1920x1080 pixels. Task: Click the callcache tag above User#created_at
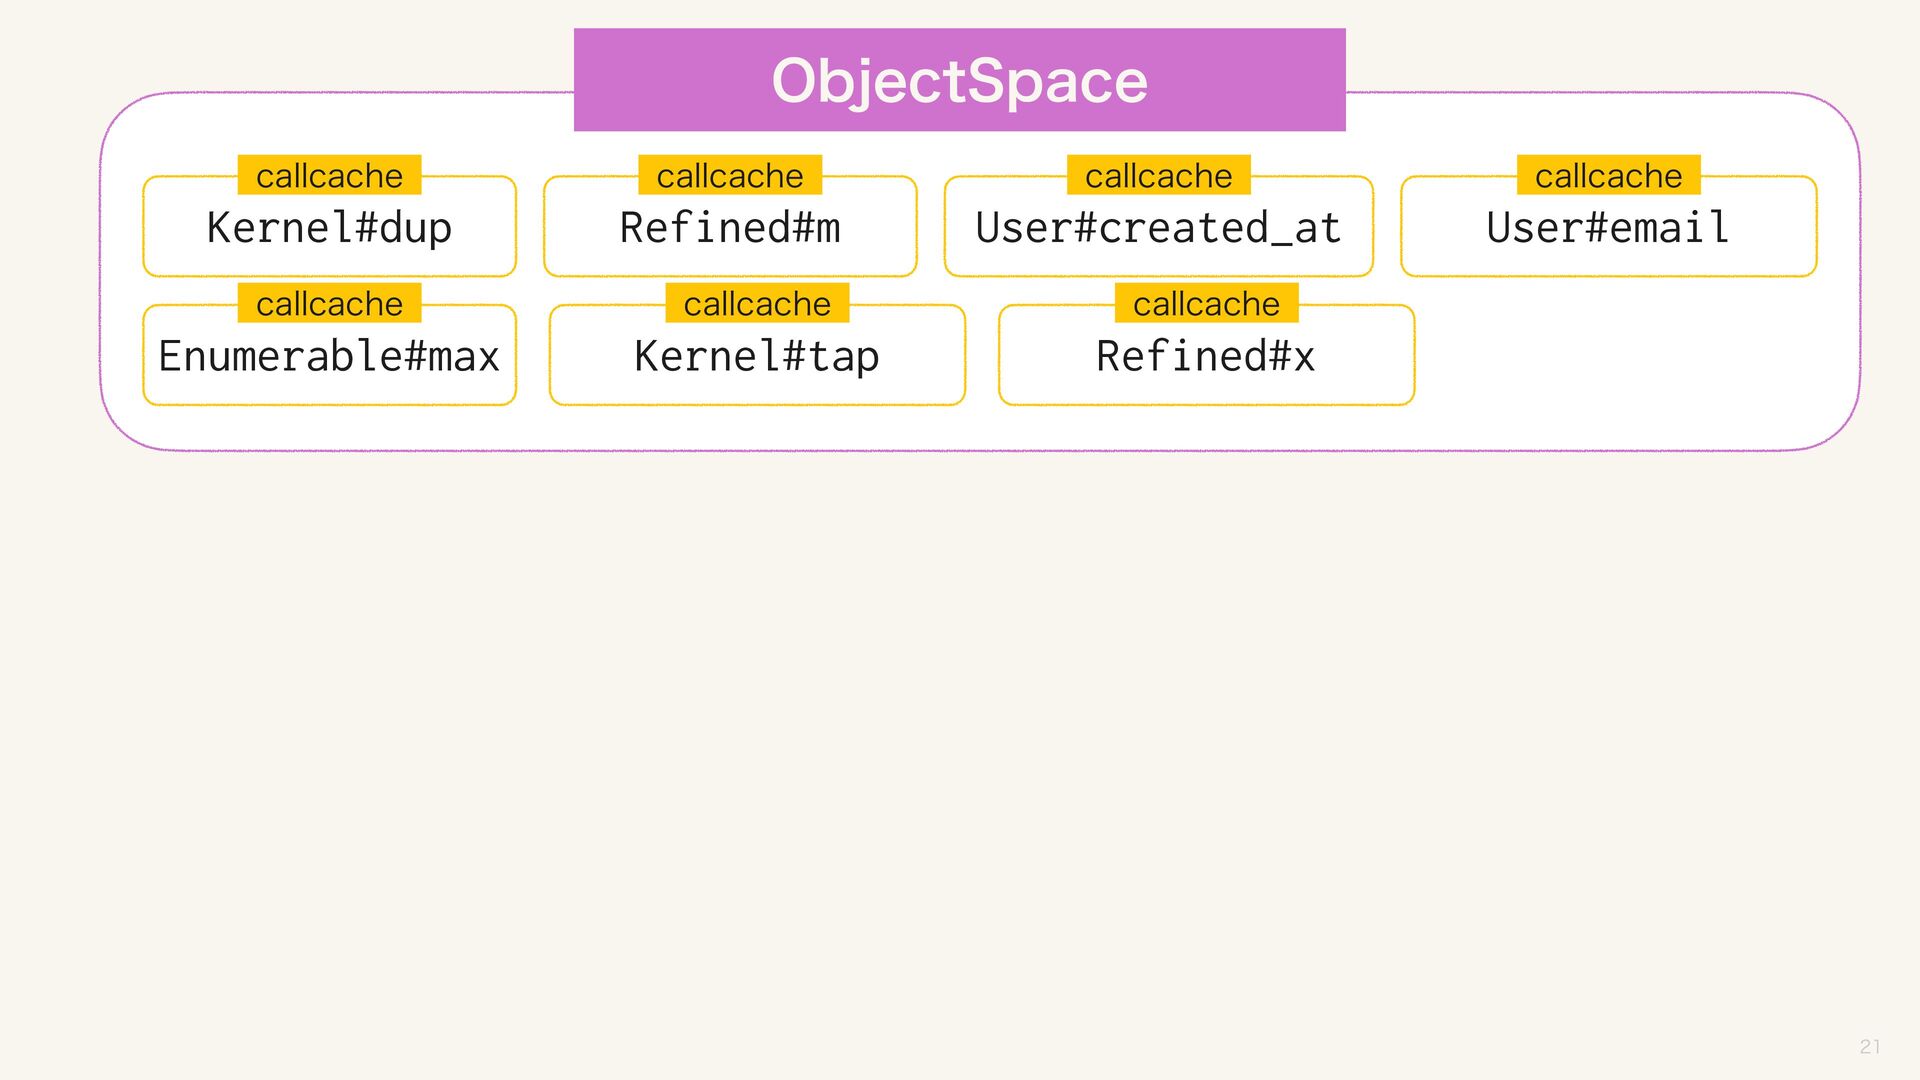1158,175
